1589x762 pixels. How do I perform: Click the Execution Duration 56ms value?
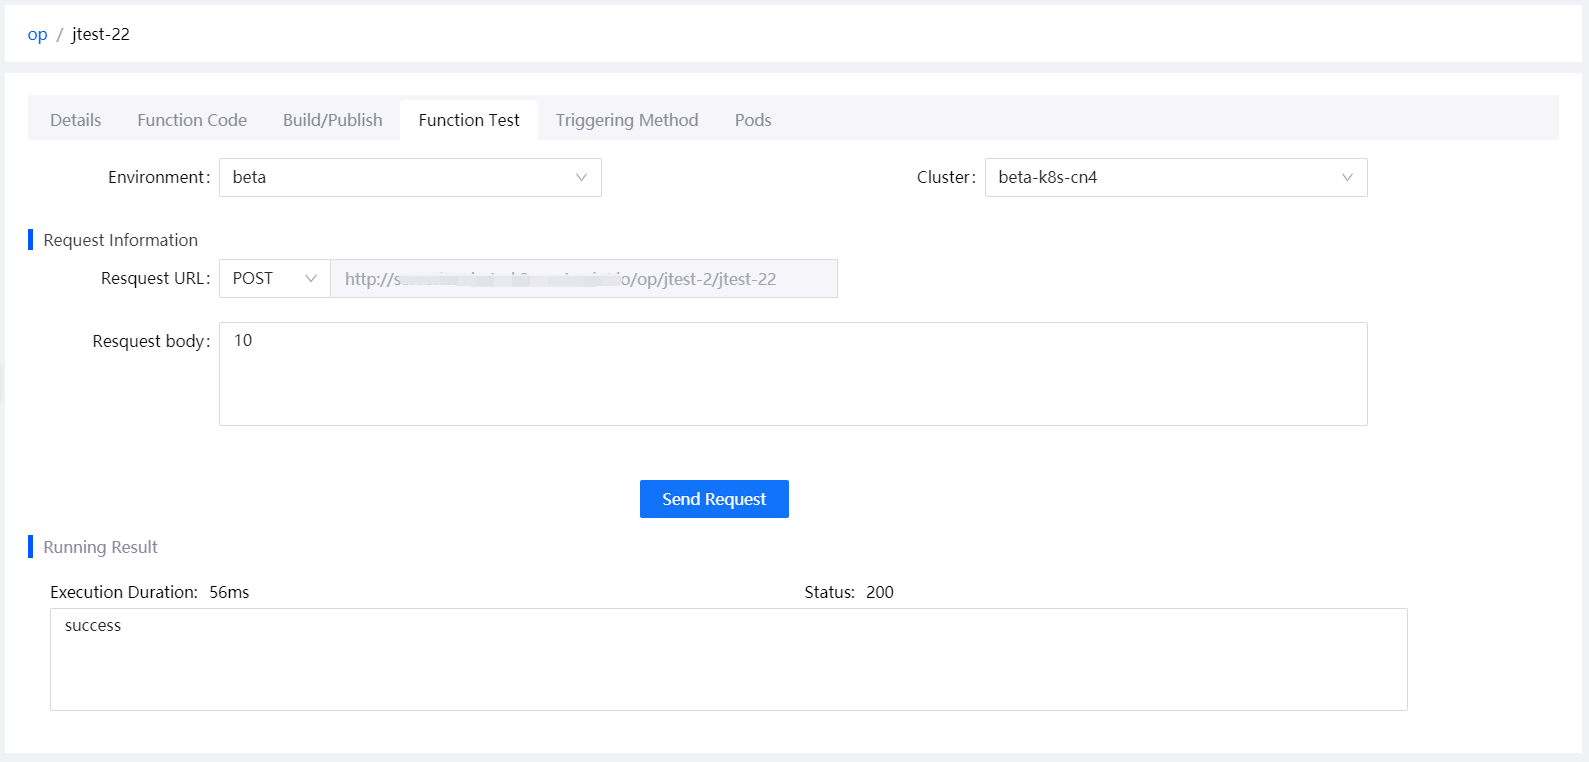229,592
